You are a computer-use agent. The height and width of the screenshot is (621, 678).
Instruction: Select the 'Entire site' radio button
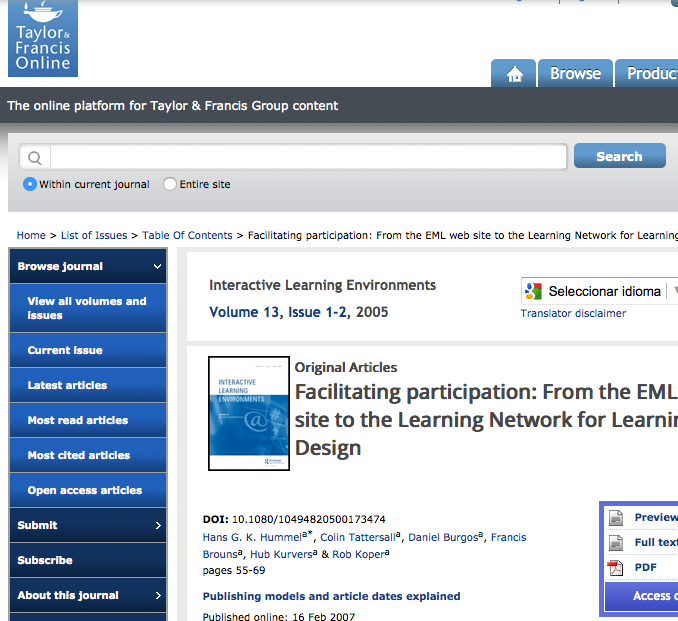tap(170, 184)
